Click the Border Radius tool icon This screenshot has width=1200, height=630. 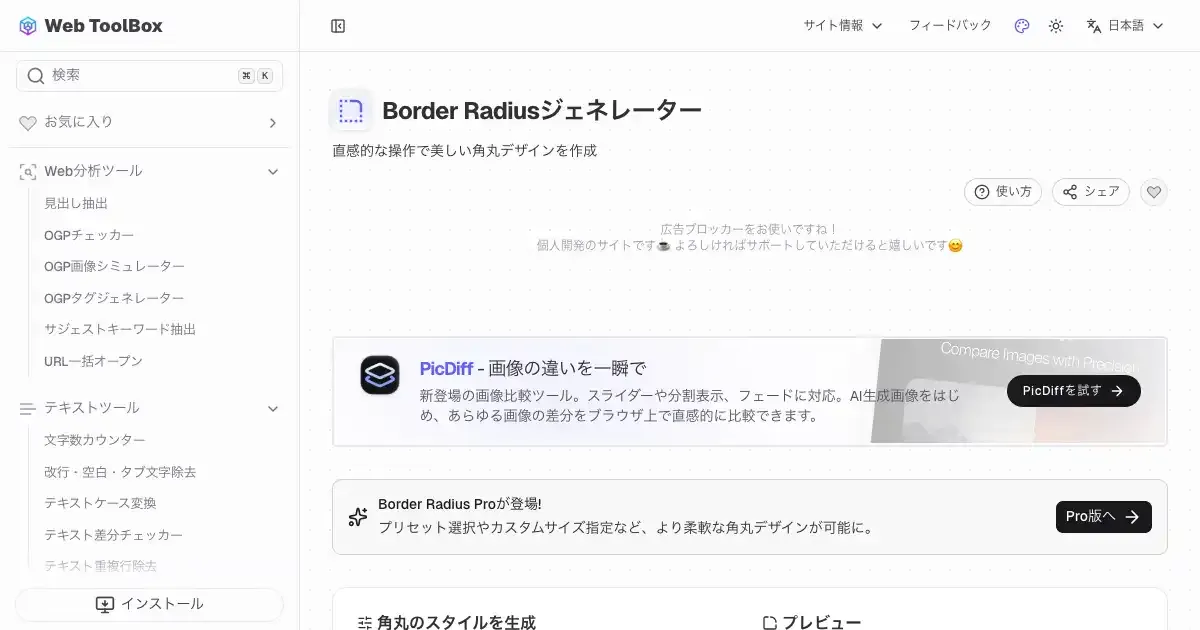click(x=350, y=110)
